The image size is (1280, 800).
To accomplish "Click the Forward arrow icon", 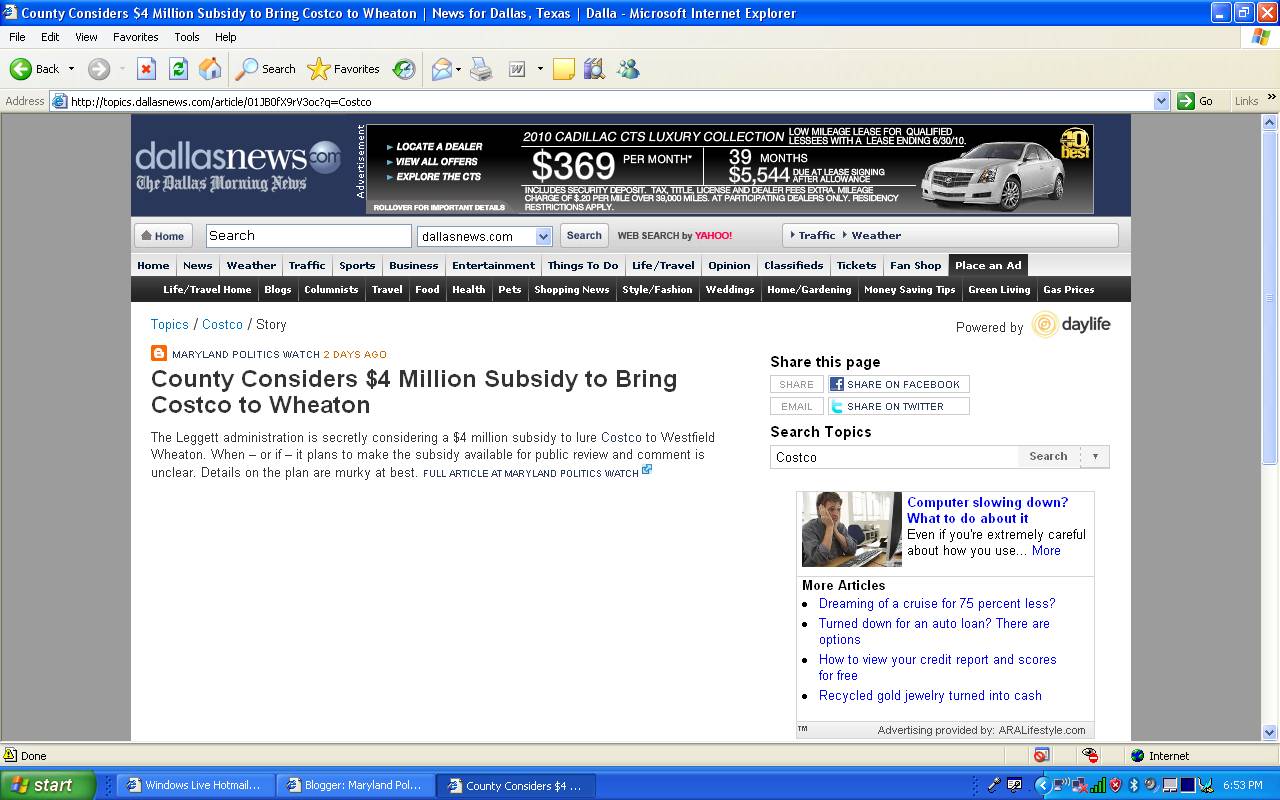I will coord(98,69).
